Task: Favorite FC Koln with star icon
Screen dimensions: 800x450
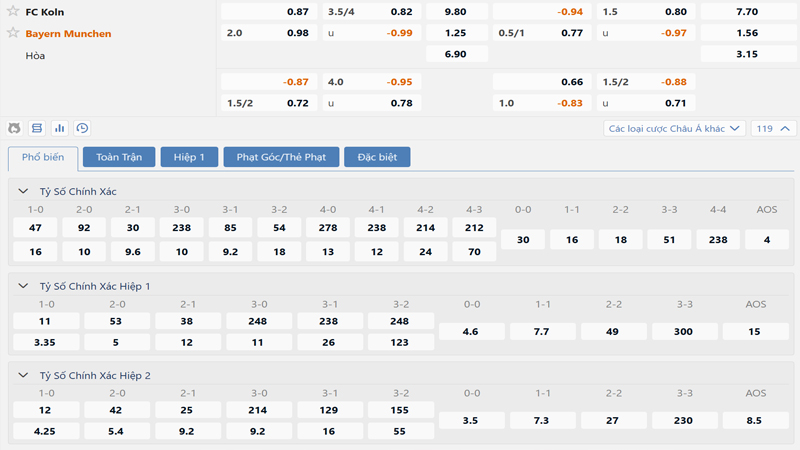Action: (x=13, y=11)
